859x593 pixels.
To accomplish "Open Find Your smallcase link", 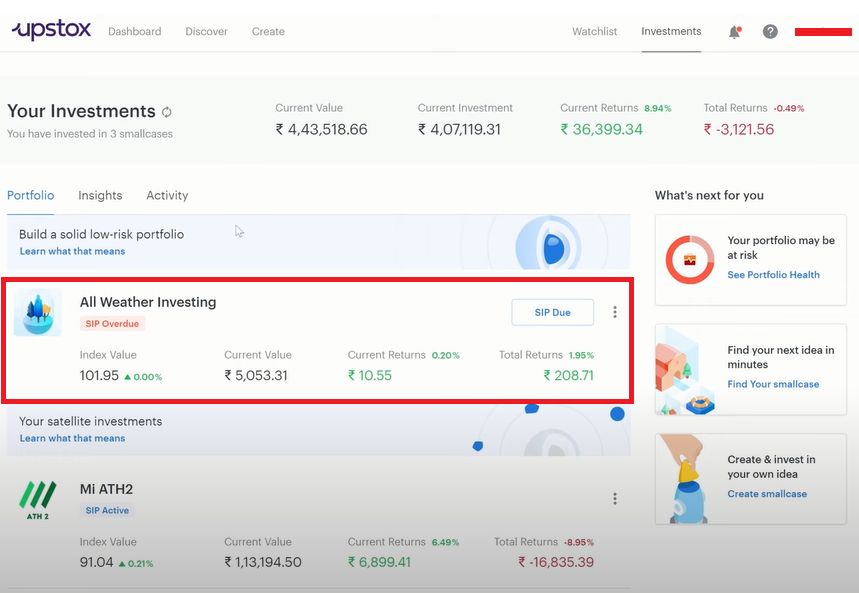I will pos(773,384).
